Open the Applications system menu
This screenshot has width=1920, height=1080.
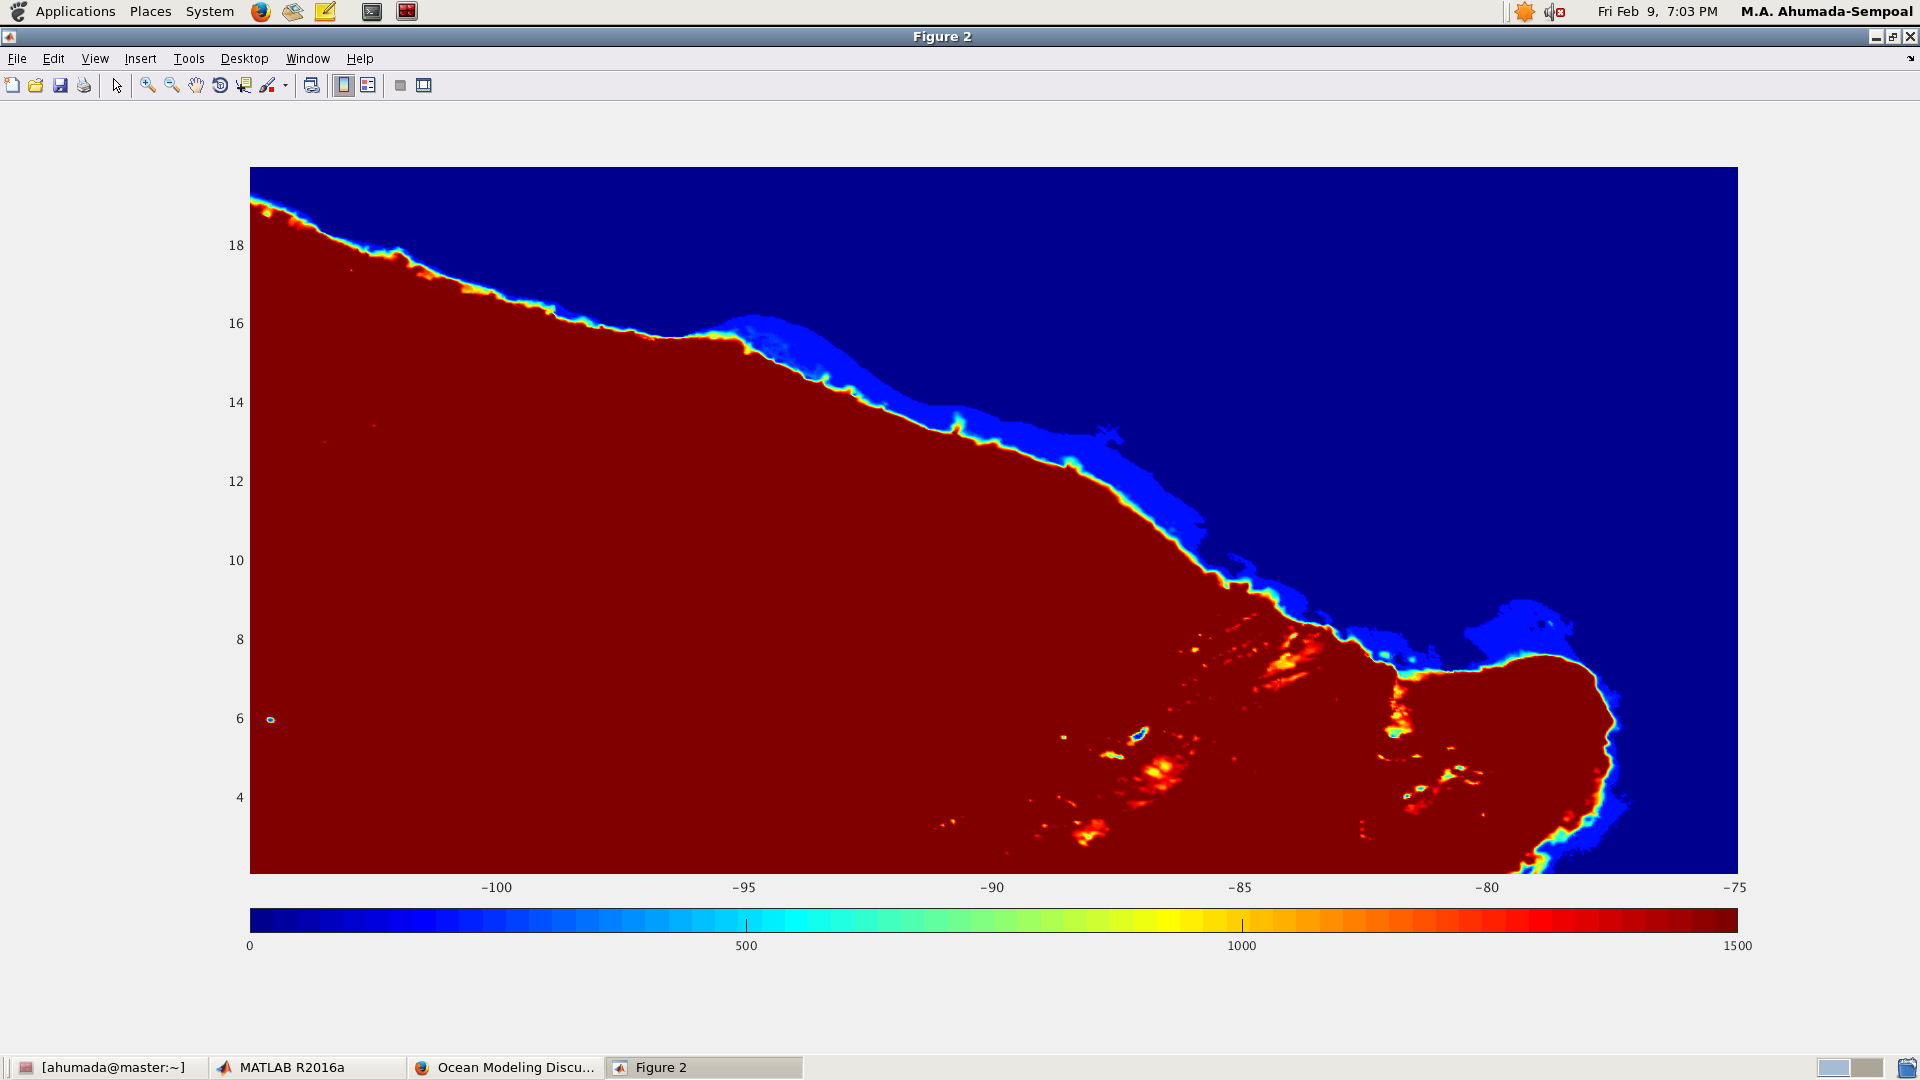click(x=75, y=12)
